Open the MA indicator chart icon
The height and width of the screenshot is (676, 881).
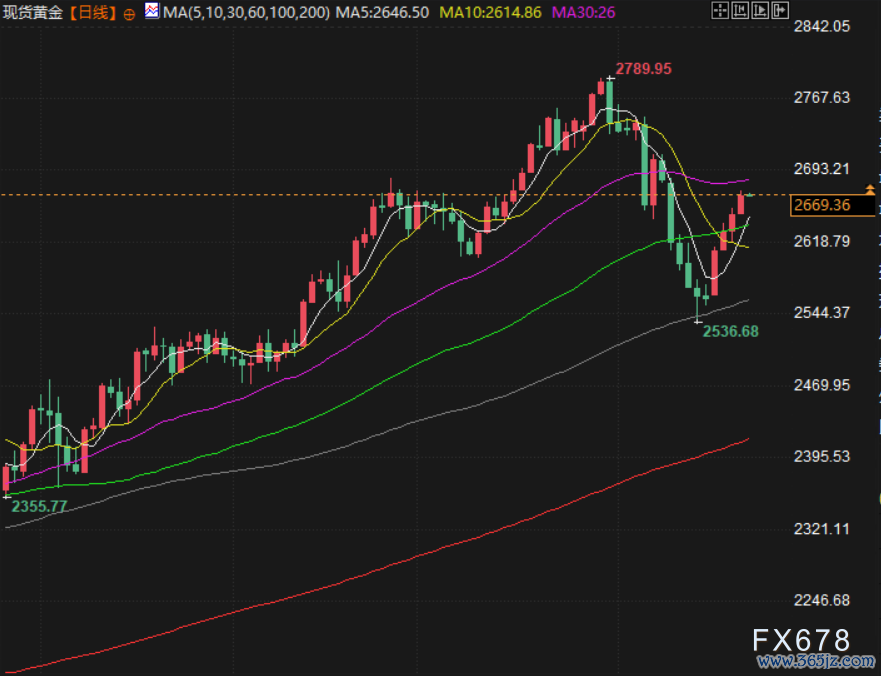tap(152, 11)
